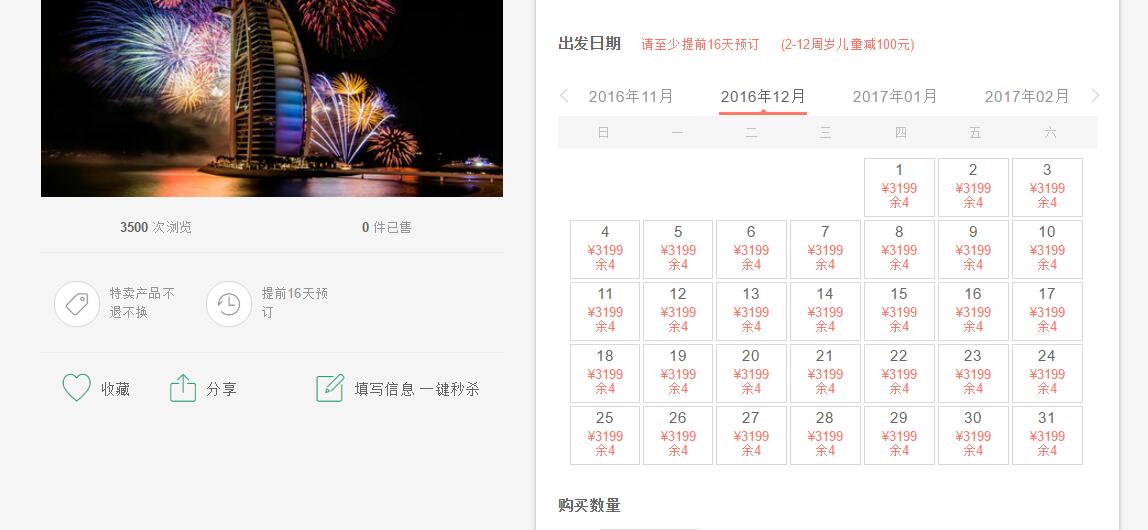Select December 25 on the calendar
Image resolution: width=1148 pixels, height=530 pixels.
(x=605, y=435)
